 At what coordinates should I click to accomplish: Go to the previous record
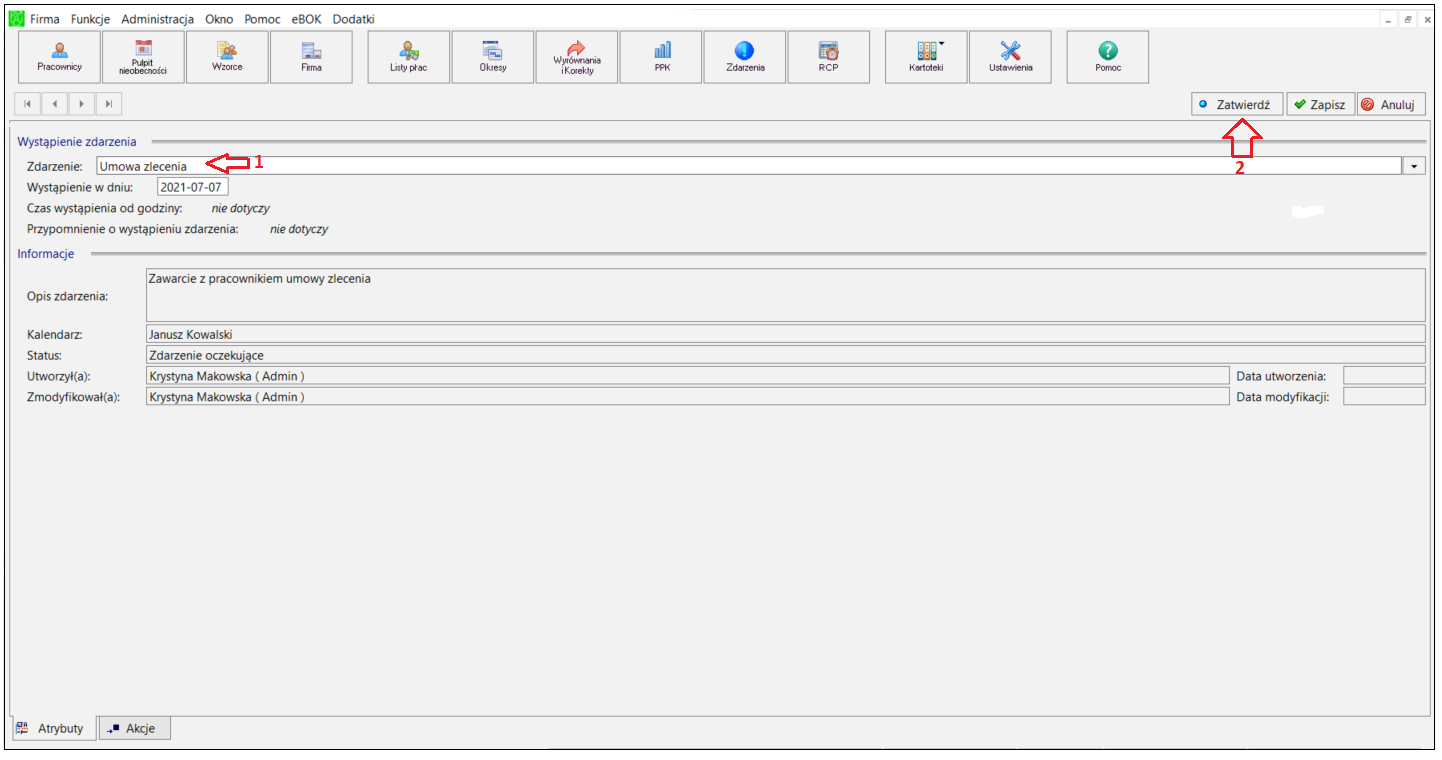coord(54,104)
